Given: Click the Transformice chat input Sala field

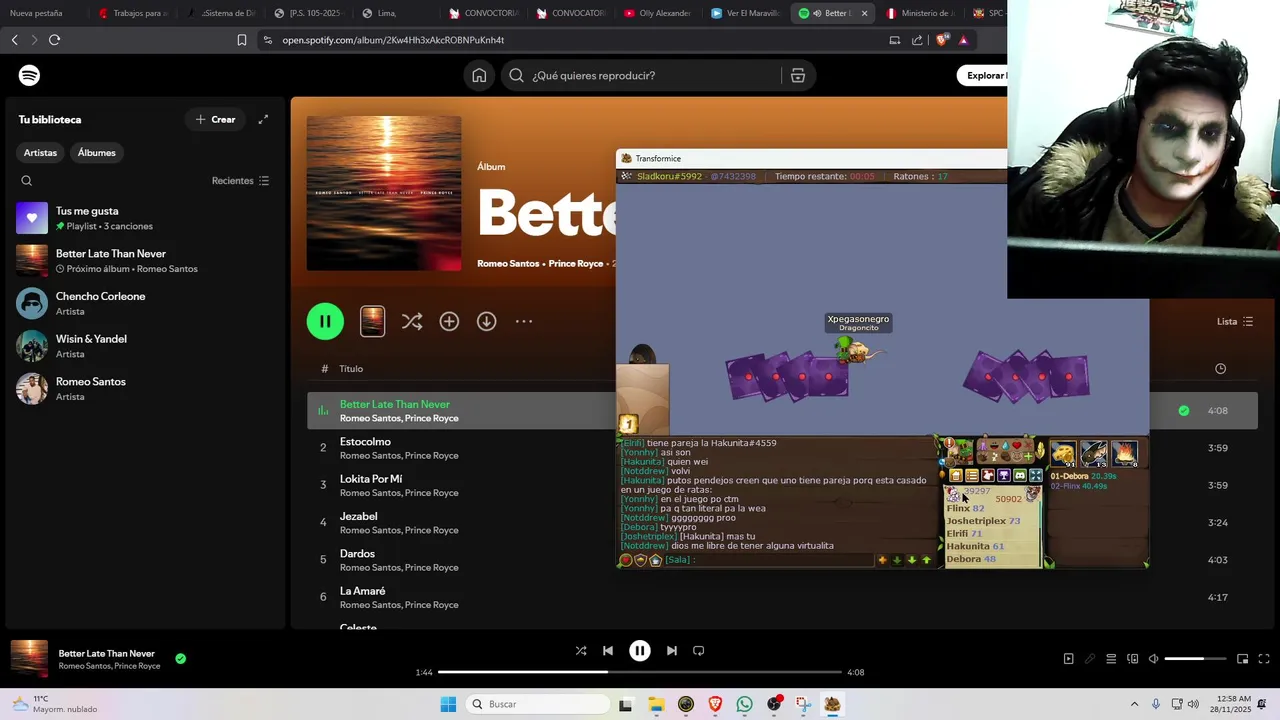Looking at the screenshot, I should click(x=768, y=560).
